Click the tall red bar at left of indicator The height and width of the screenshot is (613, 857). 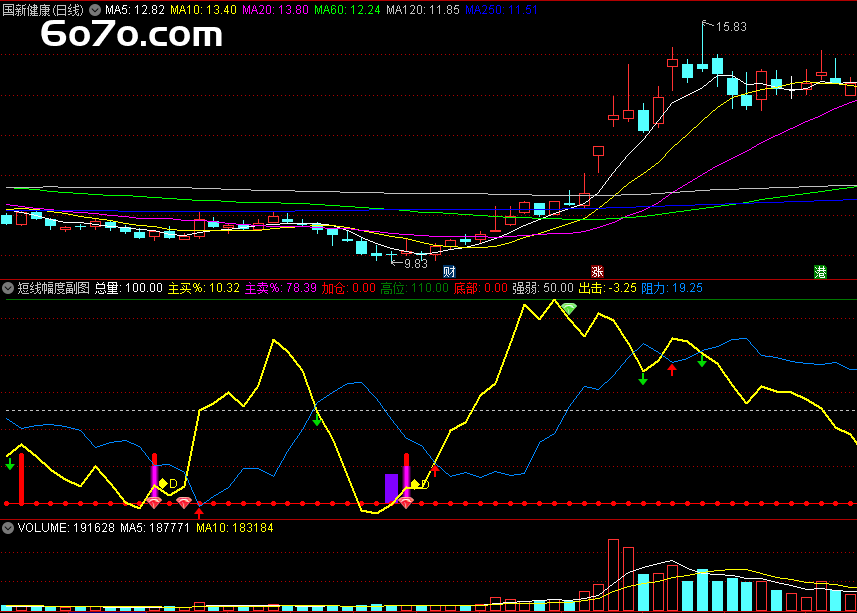pos(21,479)
